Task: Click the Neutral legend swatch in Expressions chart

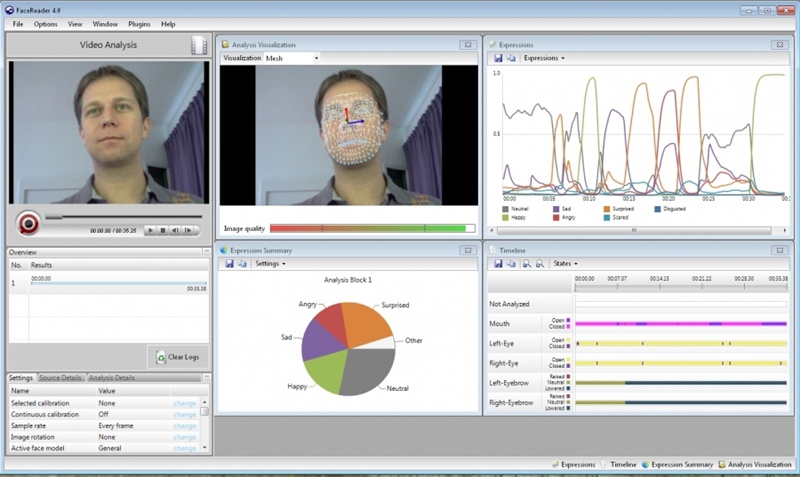Action: (505, 209)
